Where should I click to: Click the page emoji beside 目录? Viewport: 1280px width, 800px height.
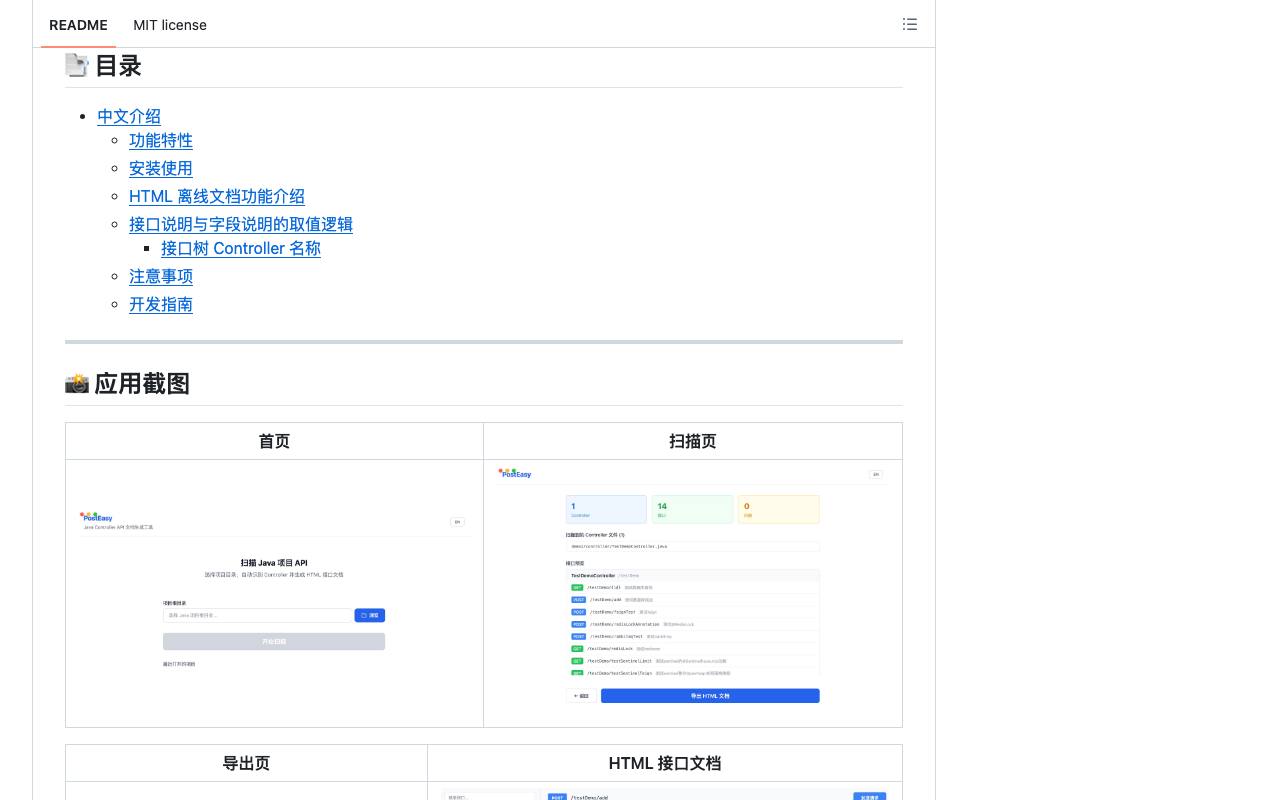coord(77,65)
